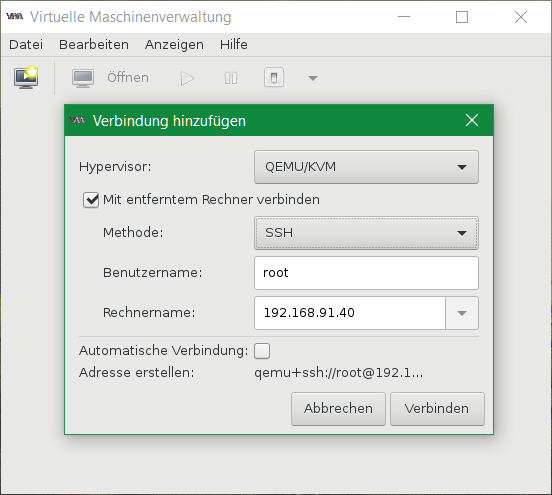This screenshot has height=495, width=552.
Task: Click the Benutzername label
Action: click(x=152, y=272)
